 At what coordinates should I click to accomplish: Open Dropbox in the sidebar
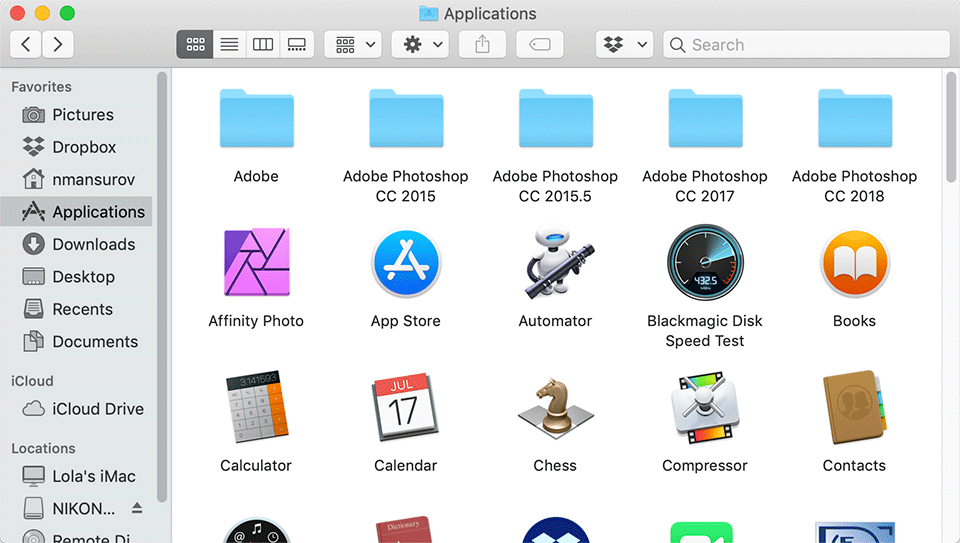77,147
